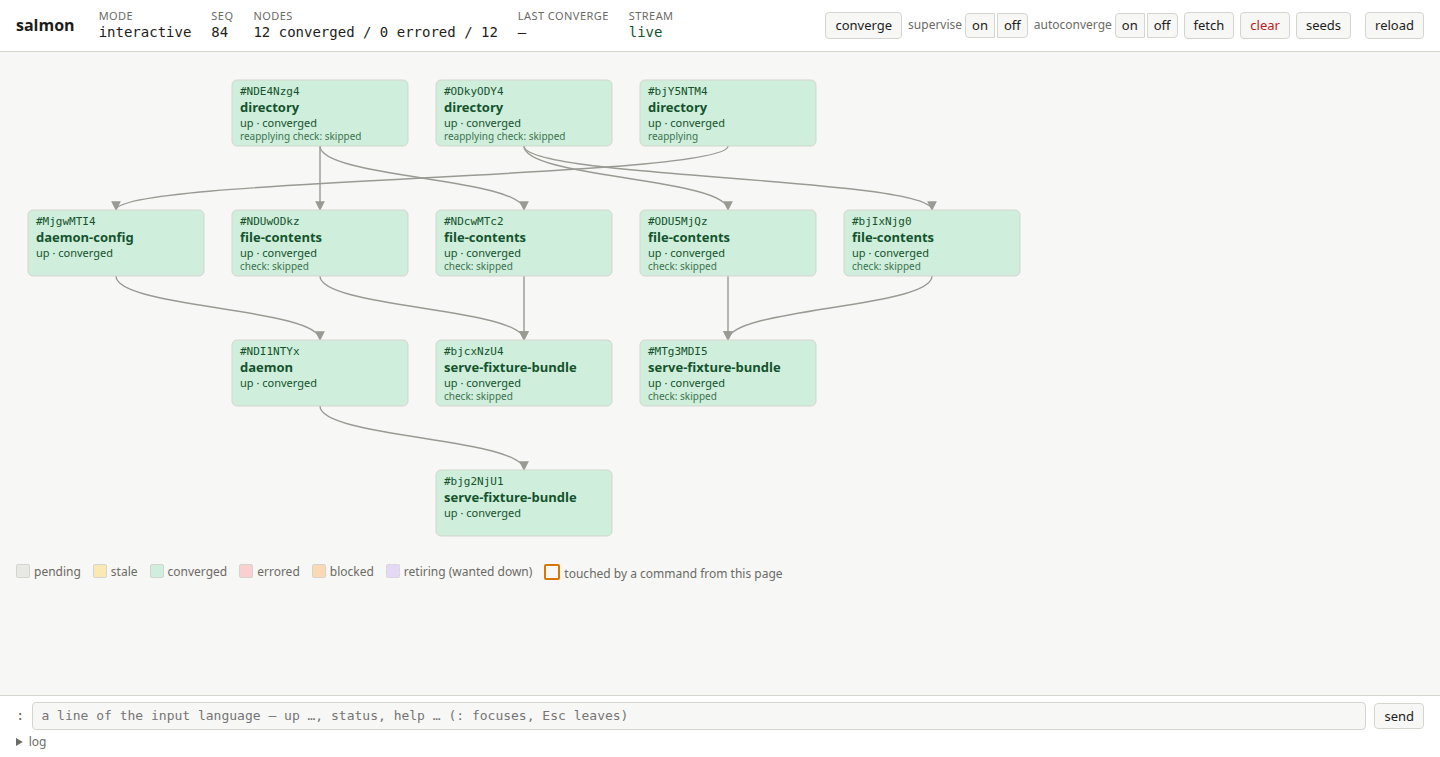
Task: Click the red clear button
Action: click(x=1265, y=25)
